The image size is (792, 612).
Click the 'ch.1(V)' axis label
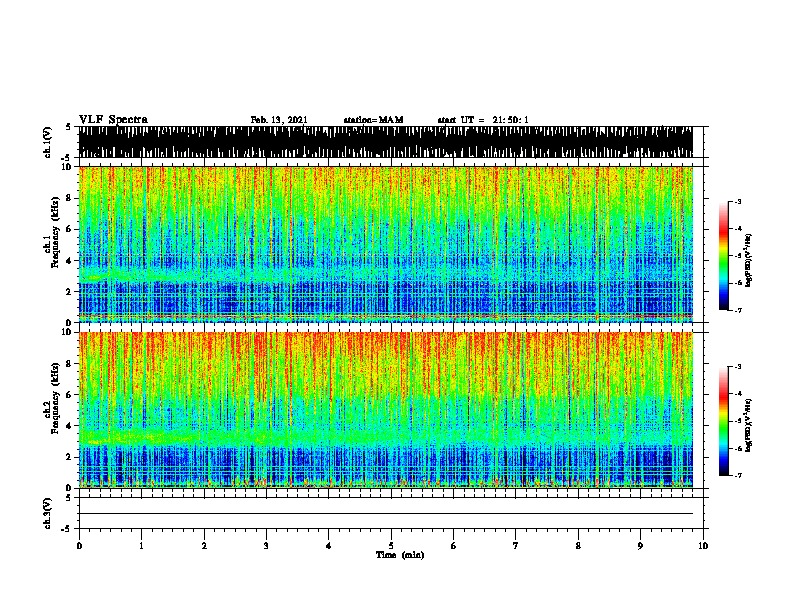click(x=48, y=142)
